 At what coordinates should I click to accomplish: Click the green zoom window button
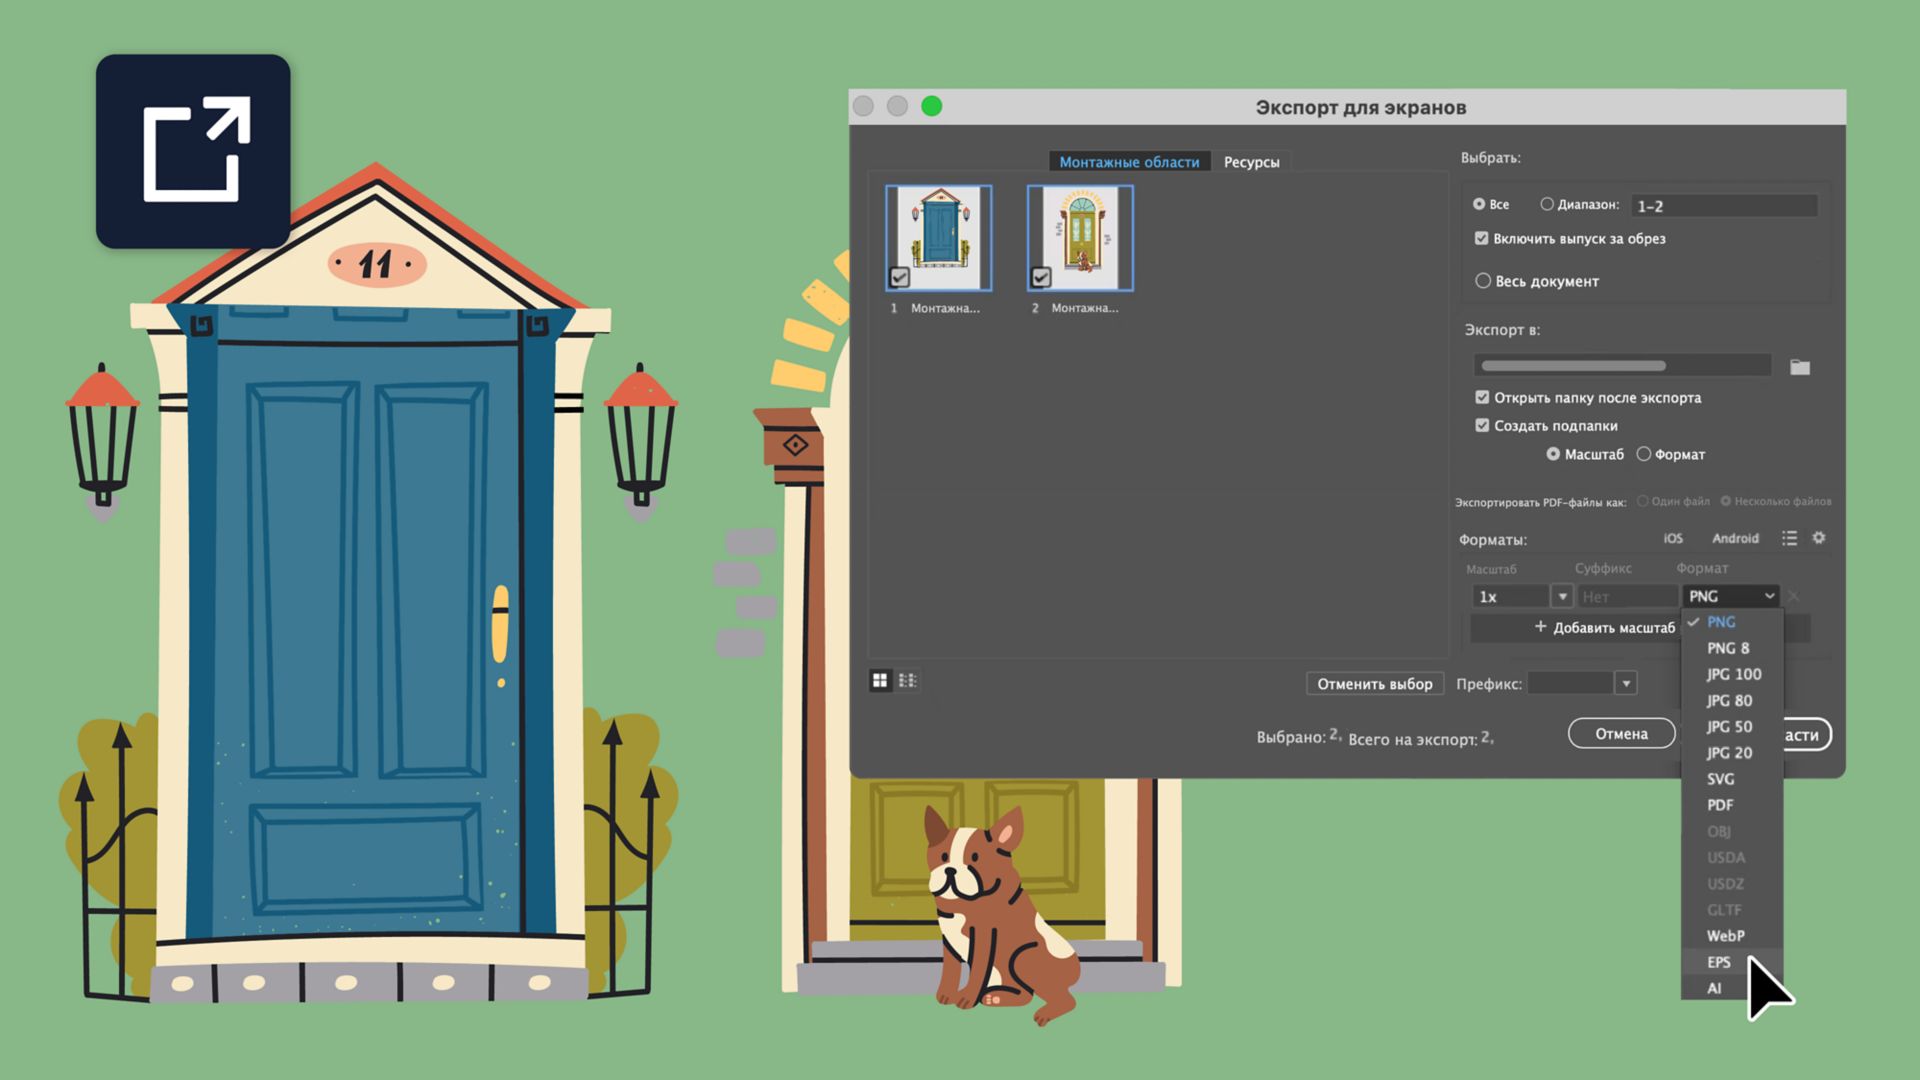931,106
